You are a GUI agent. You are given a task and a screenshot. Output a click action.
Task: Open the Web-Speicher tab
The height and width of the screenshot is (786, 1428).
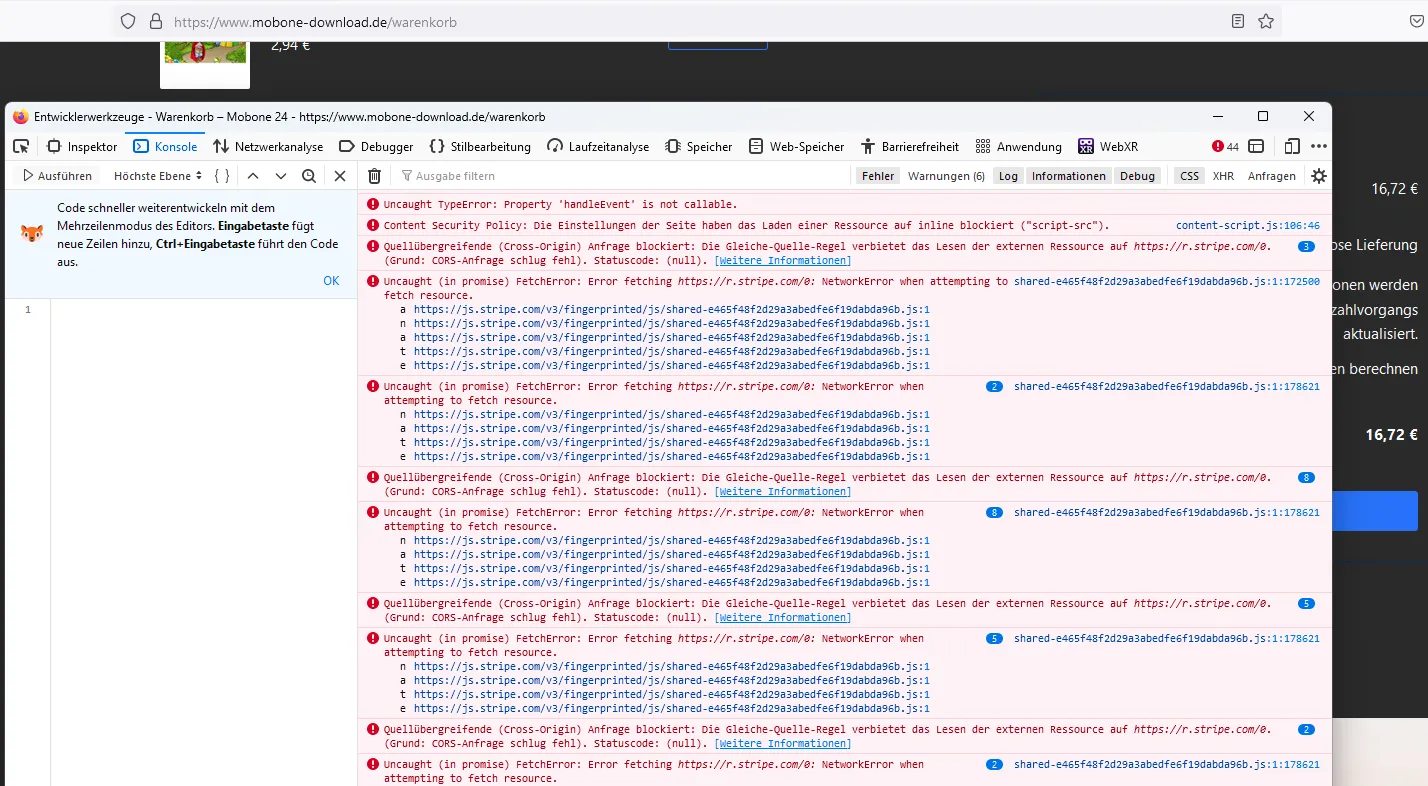[796, 147]
